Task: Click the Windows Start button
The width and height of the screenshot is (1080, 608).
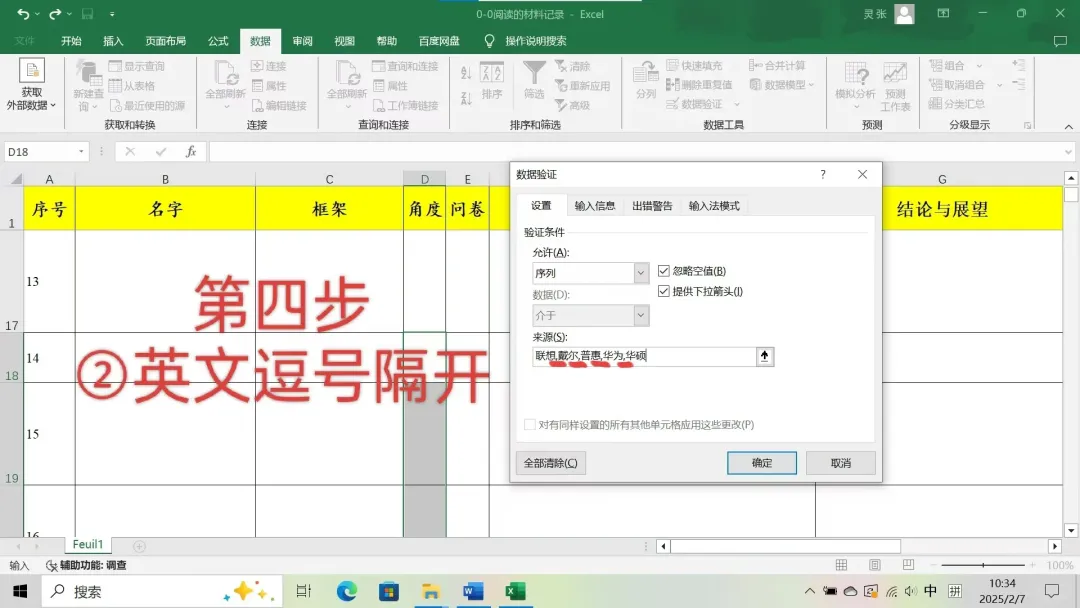Action: point(20,591)
